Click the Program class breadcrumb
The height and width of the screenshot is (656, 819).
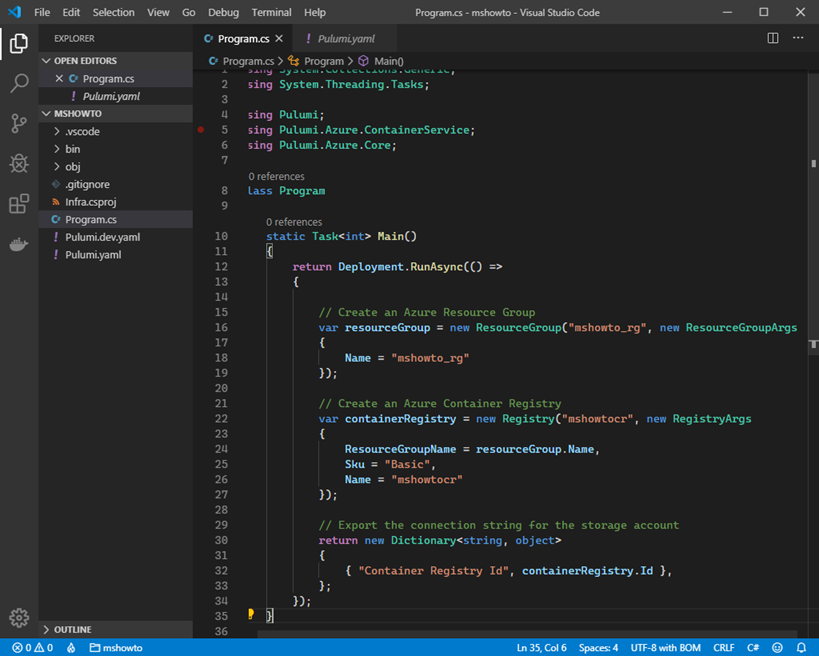[x=316, y=61]
